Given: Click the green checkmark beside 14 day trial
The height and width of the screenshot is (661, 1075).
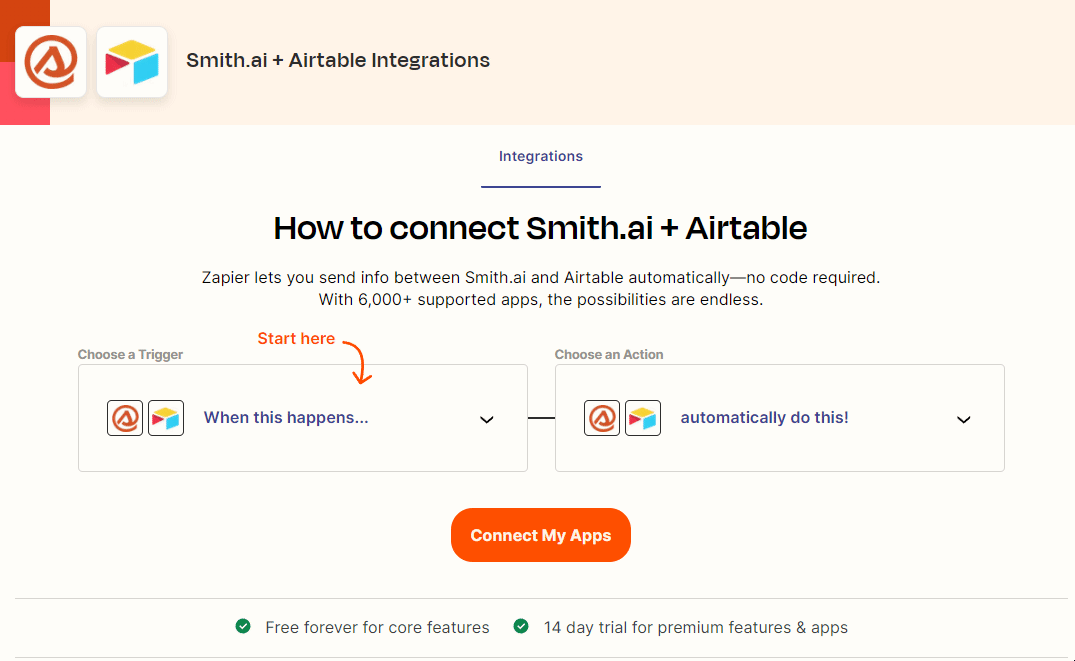Looking at the screenshot, I should (521, 627).
